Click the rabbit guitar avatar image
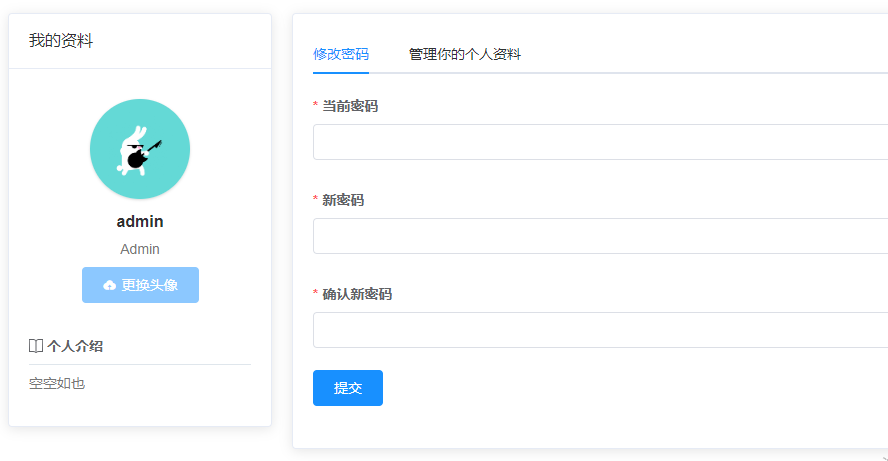This screenshot has height=461, width=888. 140,149
